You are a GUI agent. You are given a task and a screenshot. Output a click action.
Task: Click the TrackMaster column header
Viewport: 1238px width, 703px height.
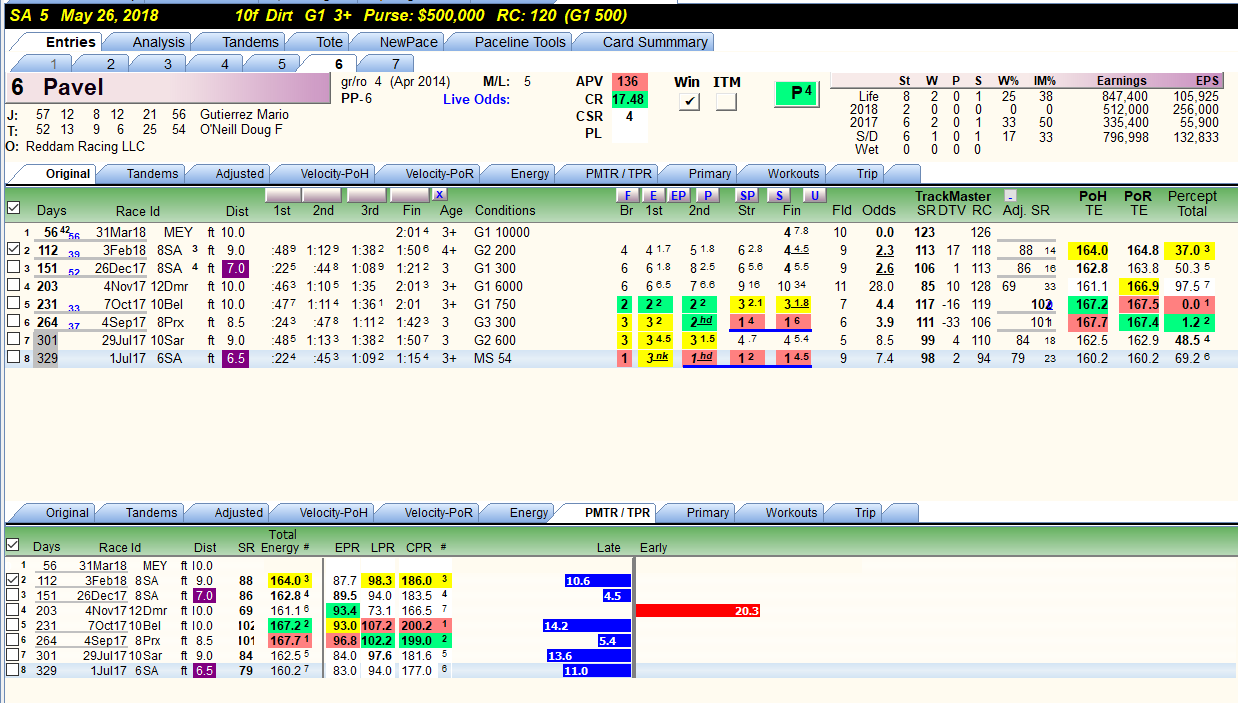point(952,196)
